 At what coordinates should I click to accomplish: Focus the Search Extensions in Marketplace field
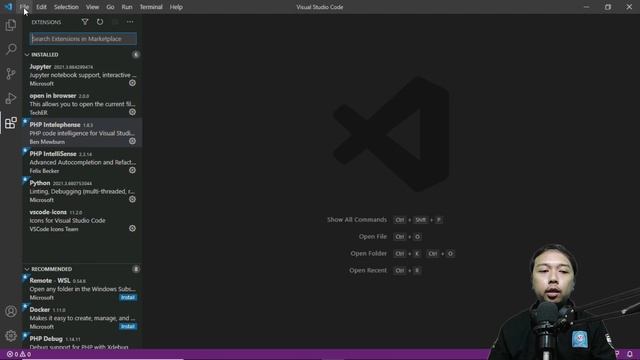83,39
